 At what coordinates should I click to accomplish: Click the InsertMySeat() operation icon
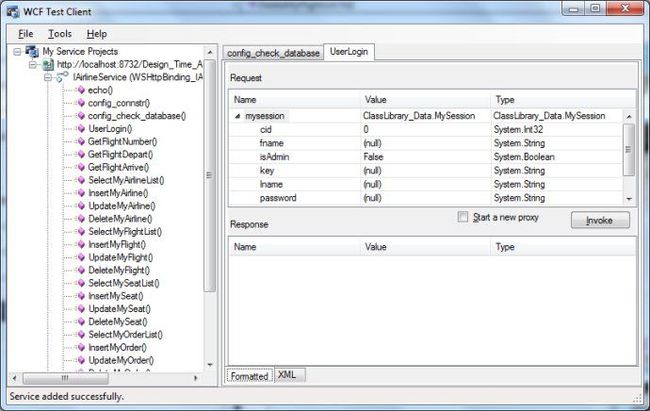tap(81, 296)
